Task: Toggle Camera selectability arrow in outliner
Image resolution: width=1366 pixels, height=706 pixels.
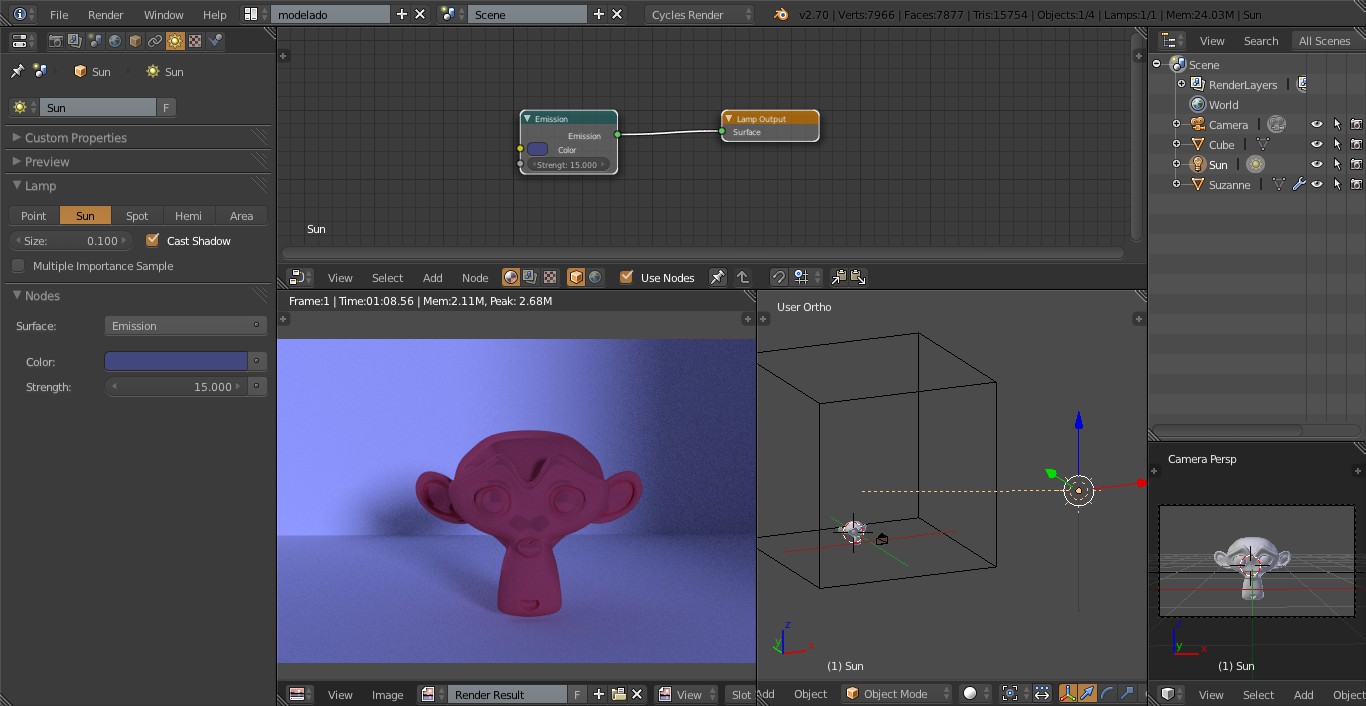Action: 1337,124
